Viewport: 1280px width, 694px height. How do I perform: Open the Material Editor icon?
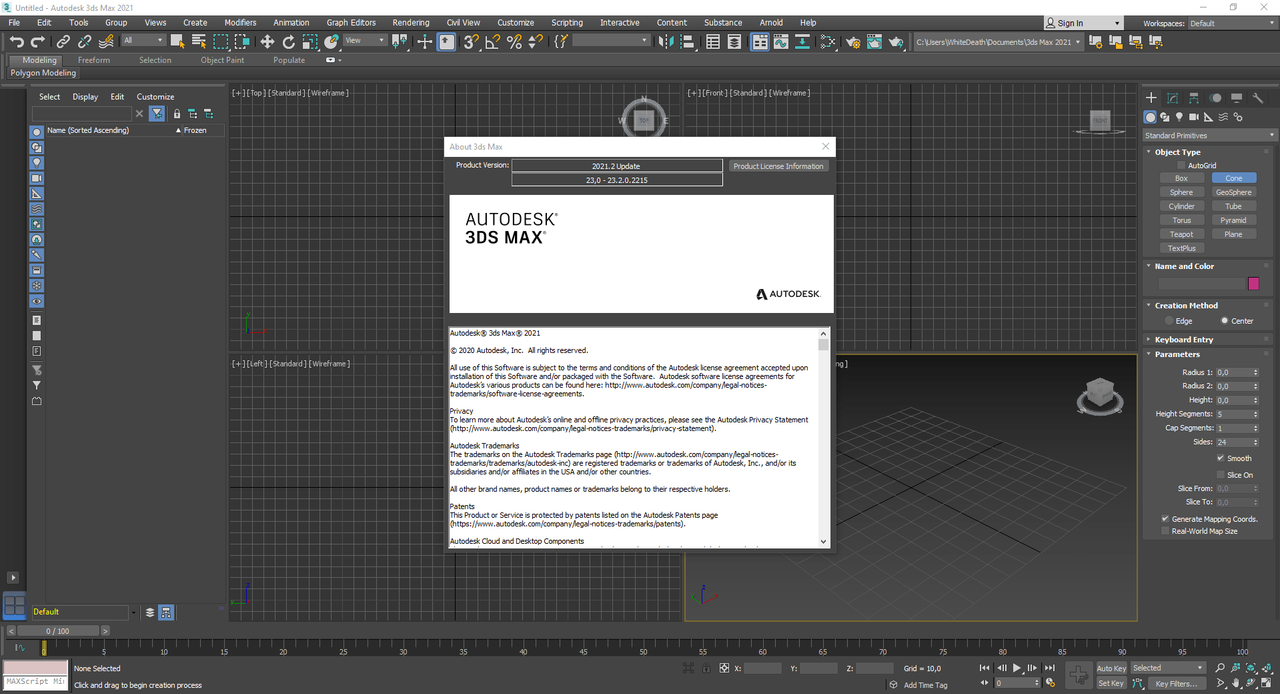click(828, 41)
